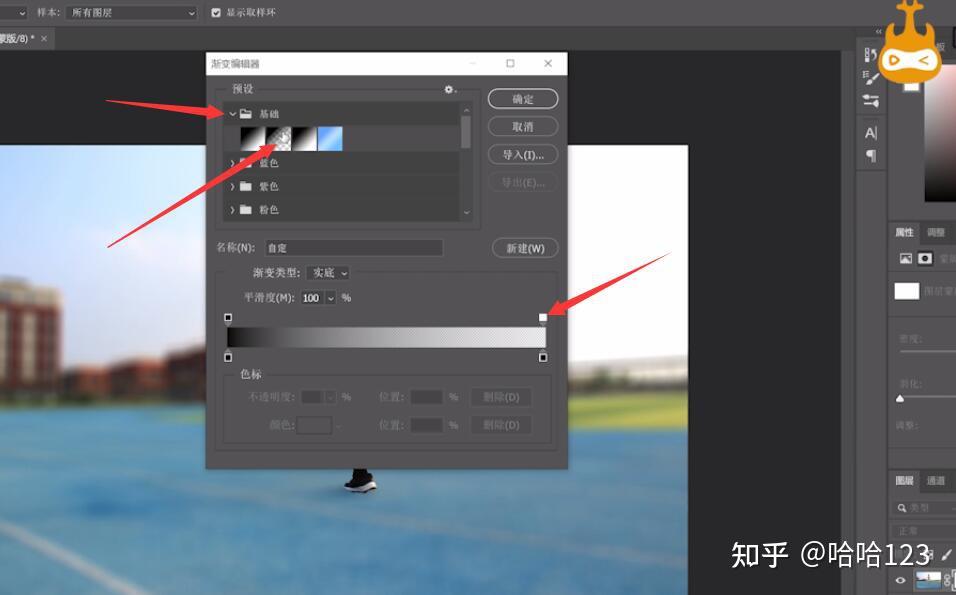Click the 确定 button

point(523,99)
